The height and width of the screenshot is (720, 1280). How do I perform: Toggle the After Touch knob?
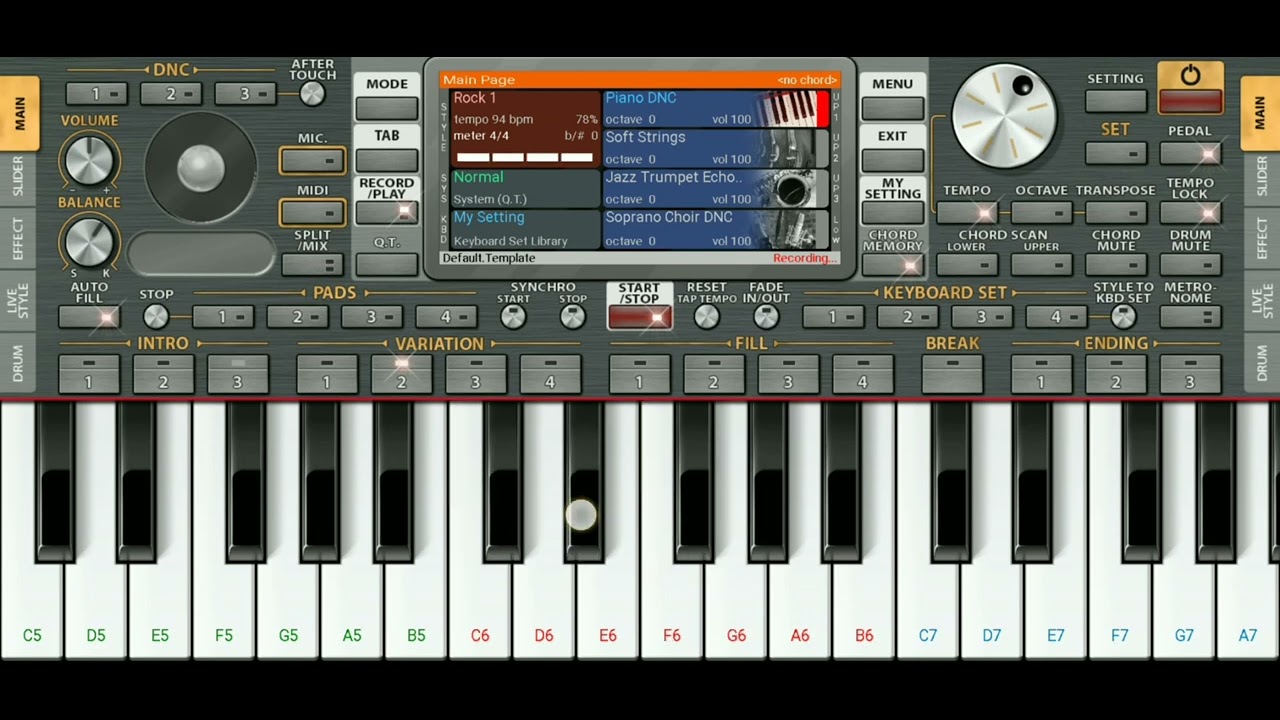click(x=312, y=94)
